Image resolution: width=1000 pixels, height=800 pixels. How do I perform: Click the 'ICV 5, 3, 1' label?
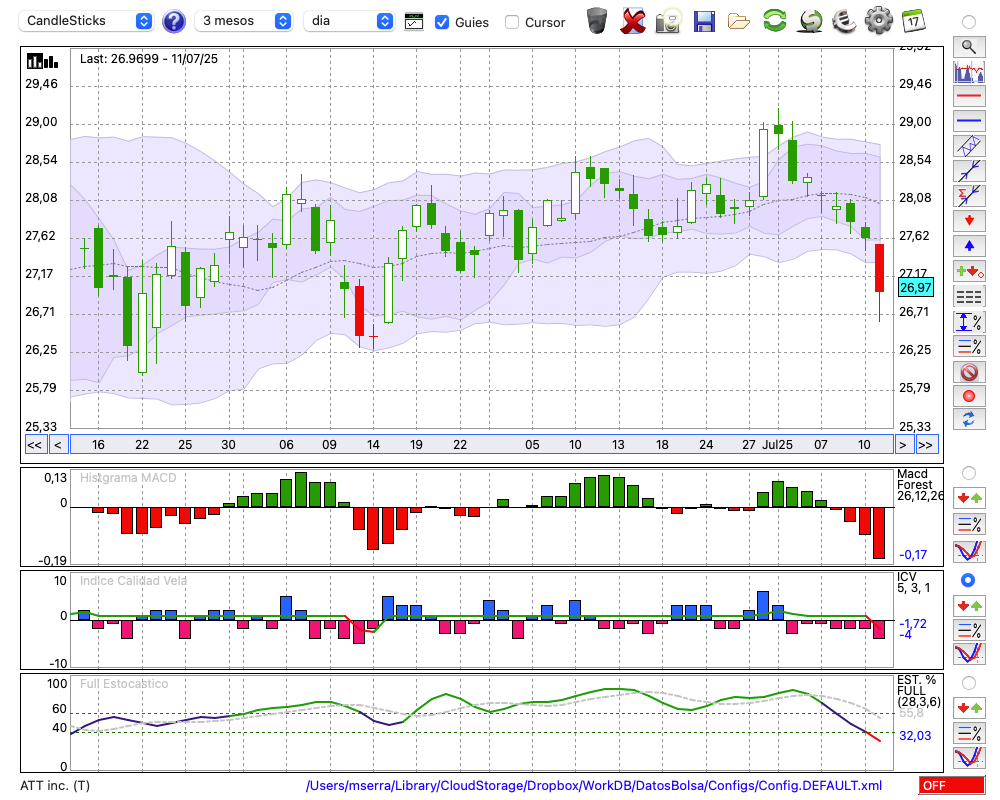pos(913,582)
